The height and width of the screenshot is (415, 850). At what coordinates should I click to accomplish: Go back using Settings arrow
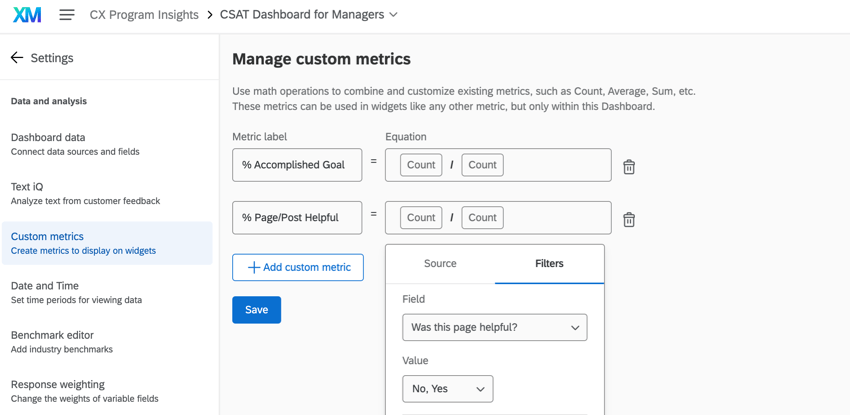17,58
